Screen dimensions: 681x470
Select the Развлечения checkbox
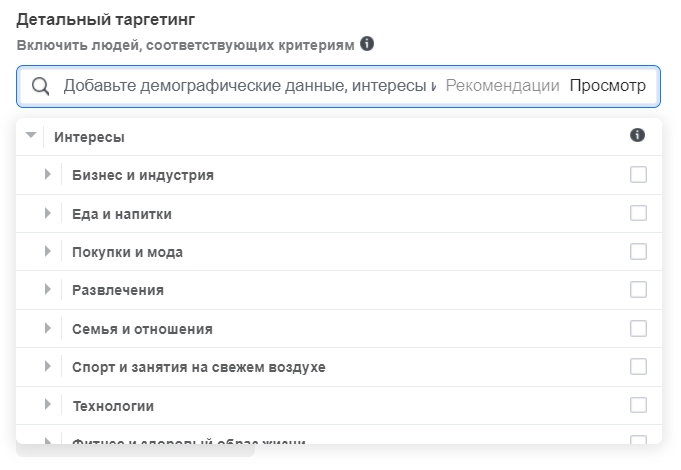tap(638, 290)
